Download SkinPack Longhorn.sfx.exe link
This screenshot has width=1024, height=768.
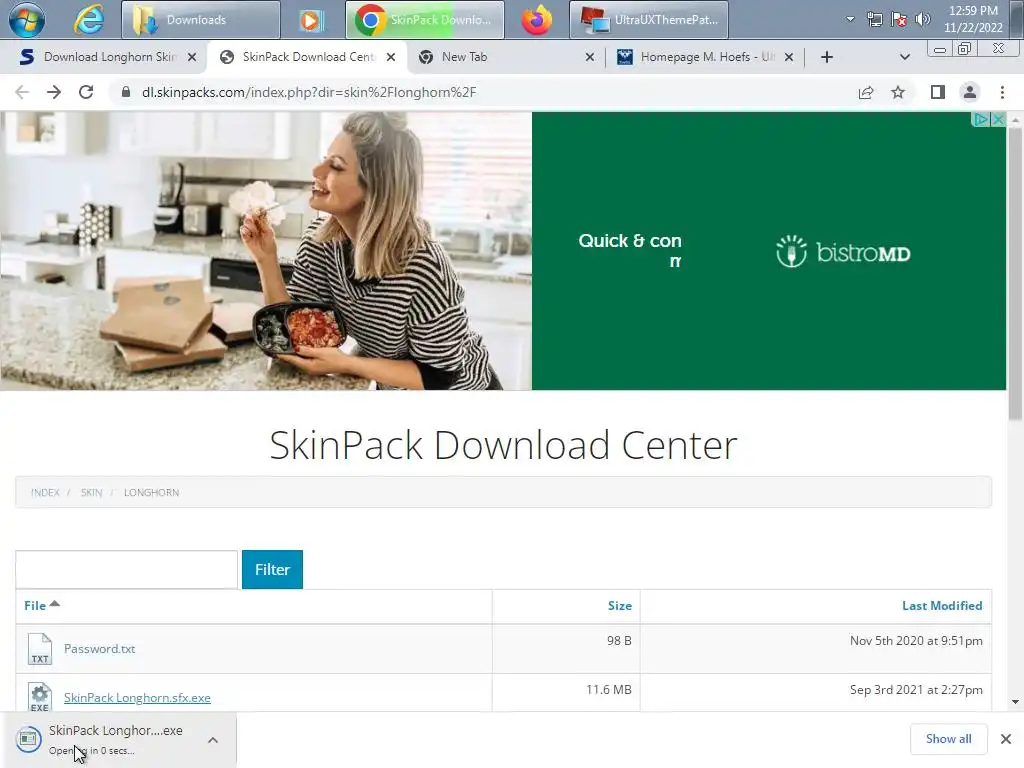coord(137,697)
